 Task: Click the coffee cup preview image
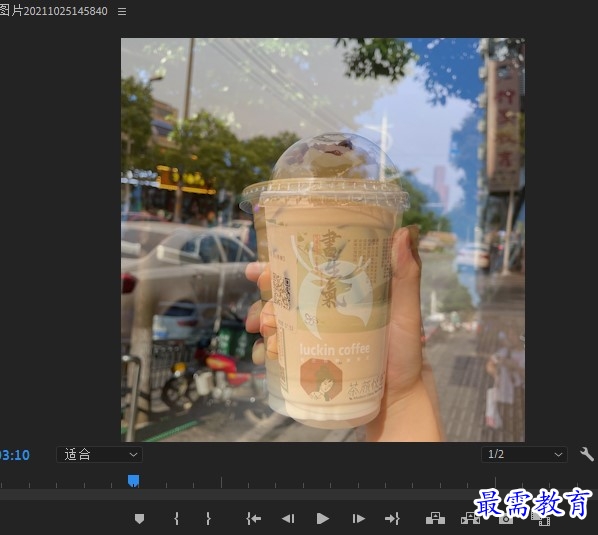323,240
